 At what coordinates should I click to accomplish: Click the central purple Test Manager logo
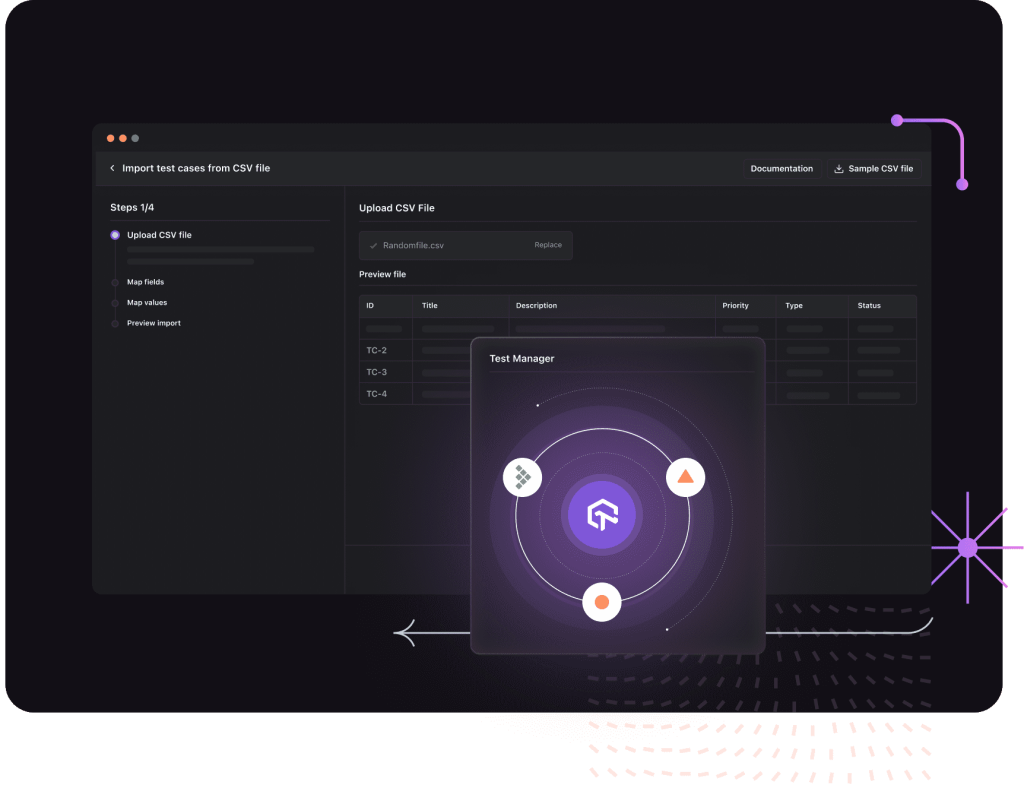(x=601, y=515)
